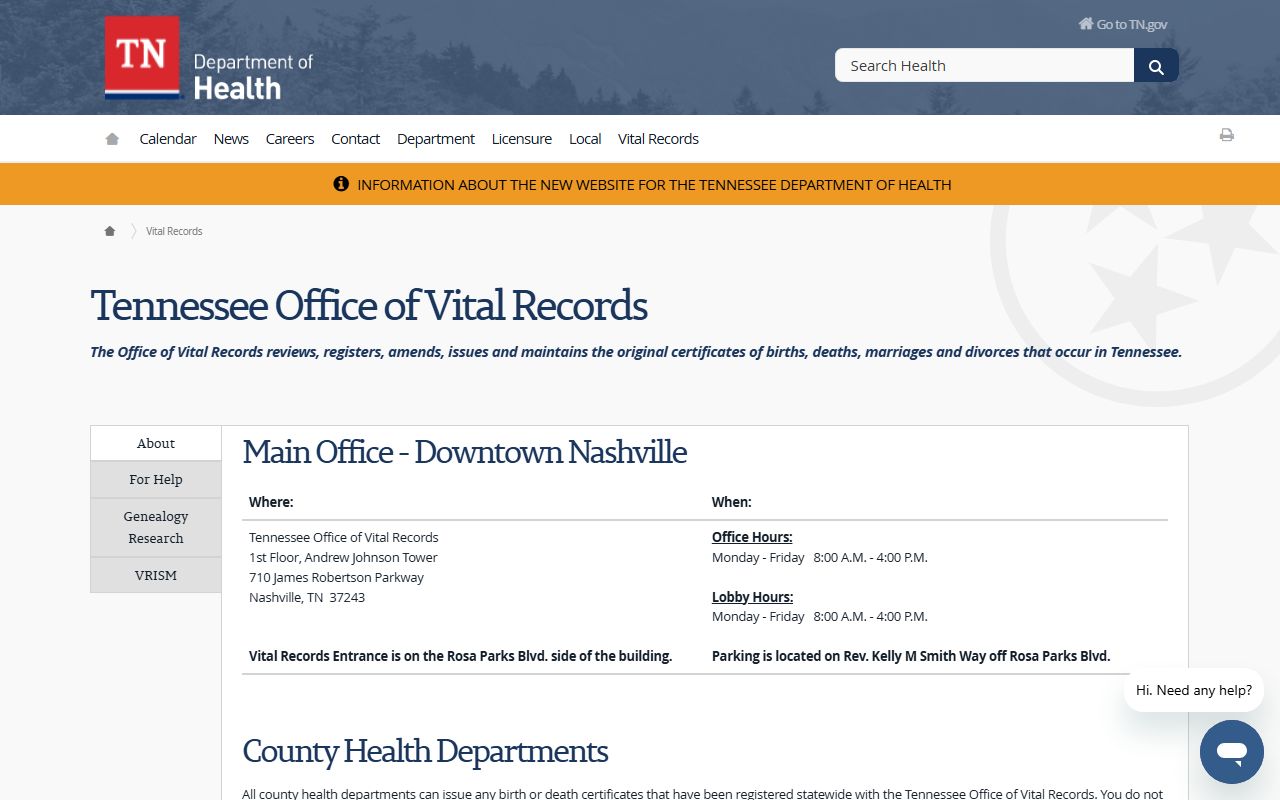The height and width of the screenshot is (800, 1280).
Task: Click the Rev. Kelly M Smith Way parking note
Action: click(x=911, y=656)
